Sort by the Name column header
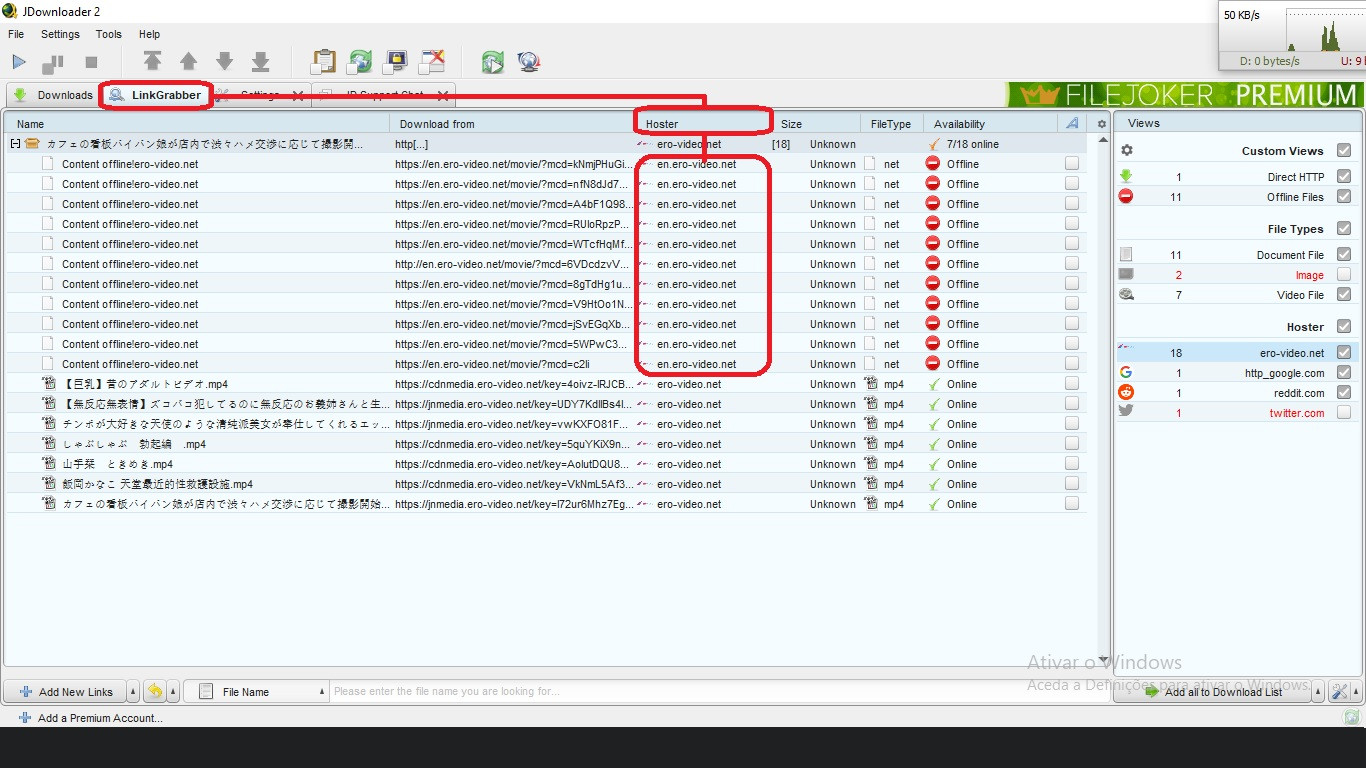 click(198, 124)
